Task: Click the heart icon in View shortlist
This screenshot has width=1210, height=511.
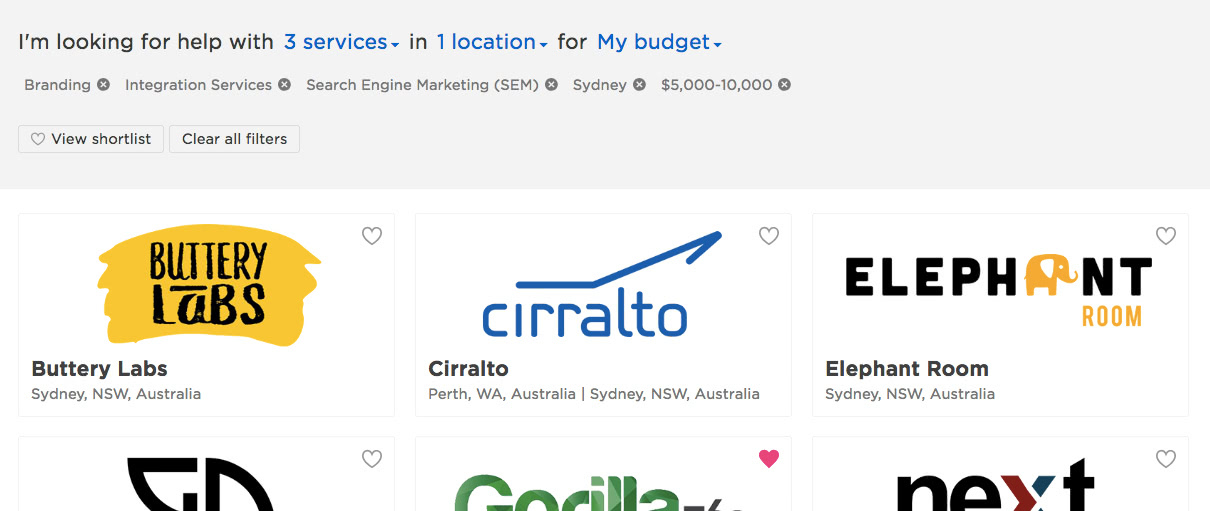Action: 38,139
